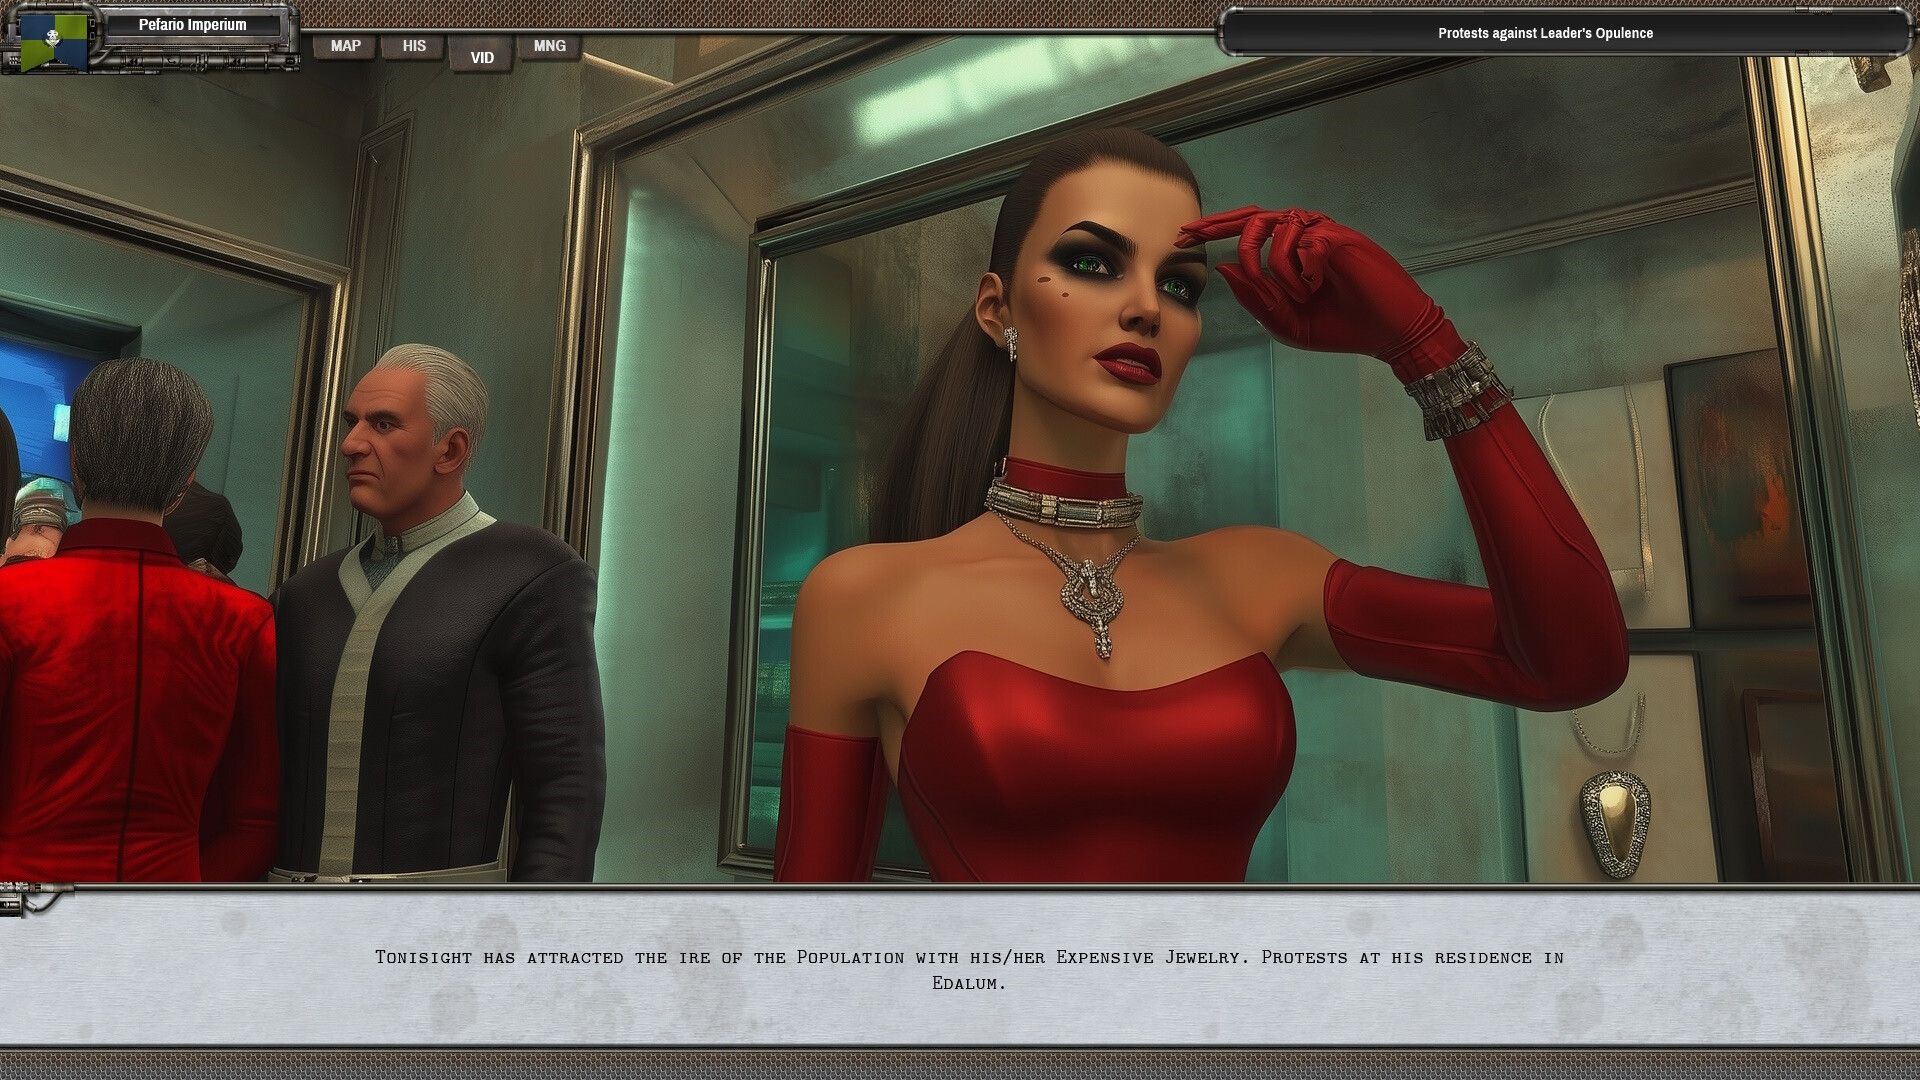Select the crest symbol on the faction flag
Viewport: 1920px width, 1080px height.
(52, 37)
